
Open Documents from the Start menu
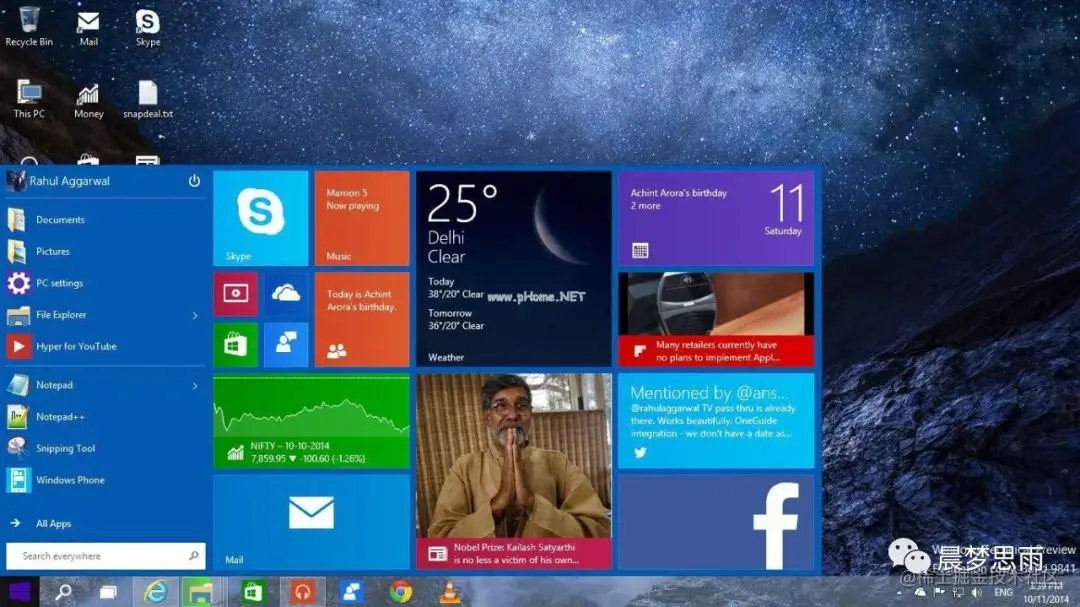click(105, 220)
